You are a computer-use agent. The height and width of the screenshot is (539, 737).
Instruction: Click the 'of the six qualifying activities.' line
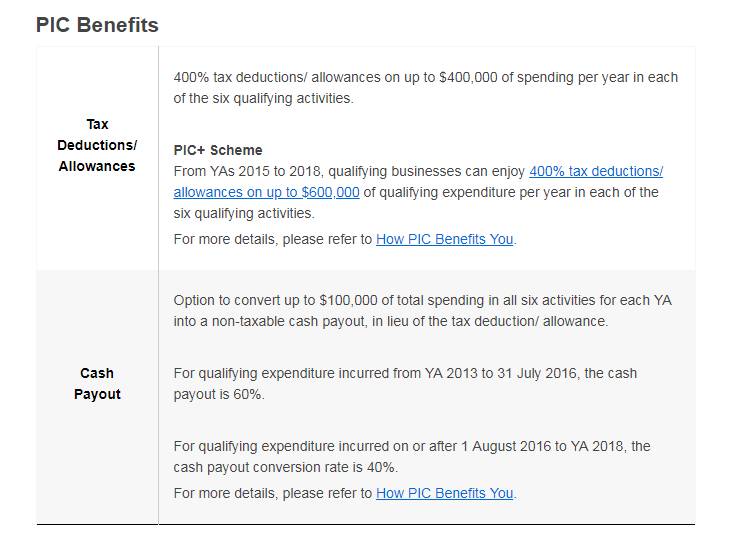point(263,98)
